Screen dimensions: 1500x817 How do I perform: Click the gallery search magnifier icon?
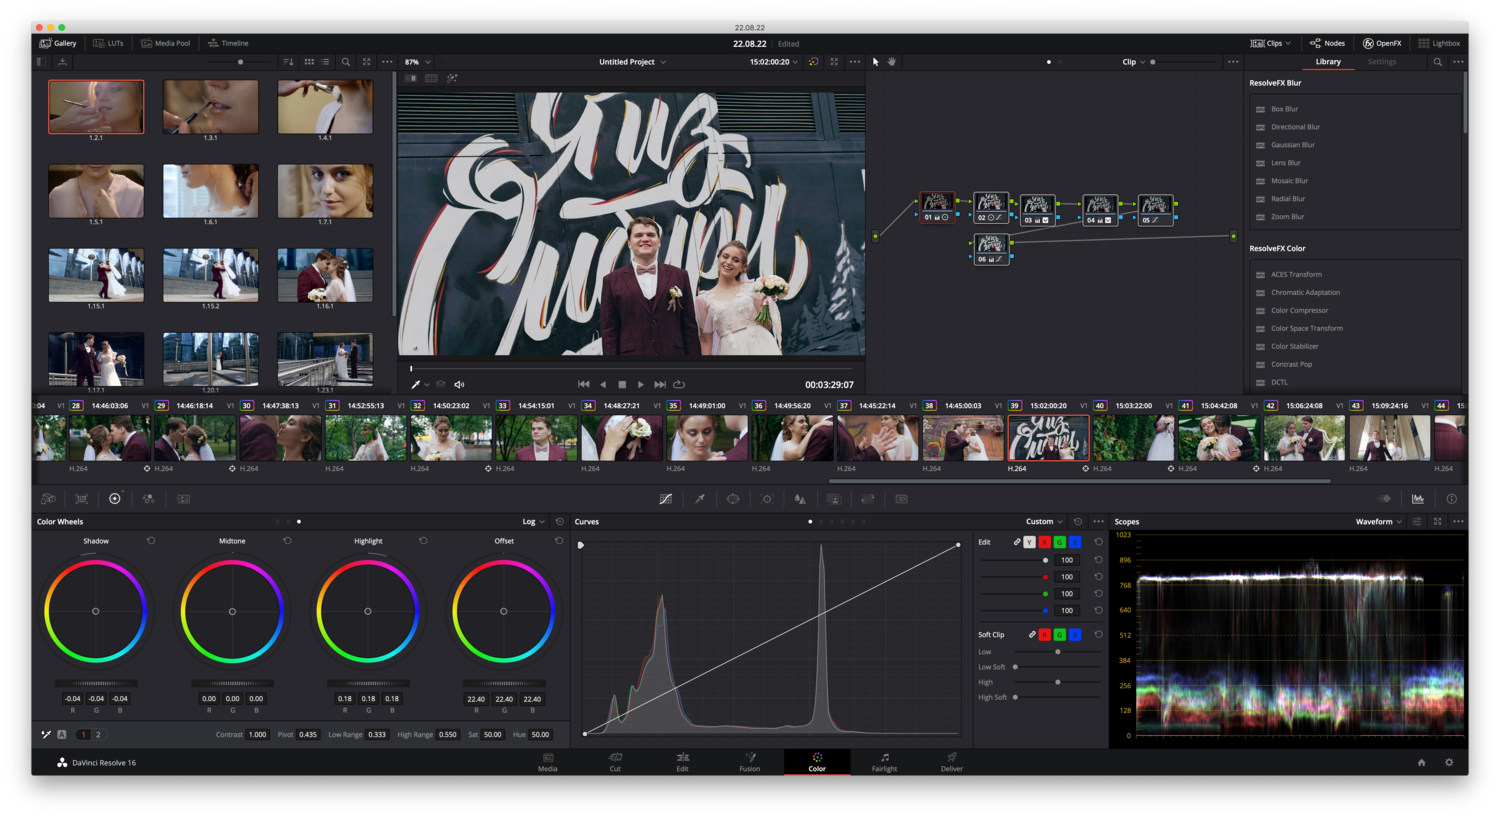(346, 62)
